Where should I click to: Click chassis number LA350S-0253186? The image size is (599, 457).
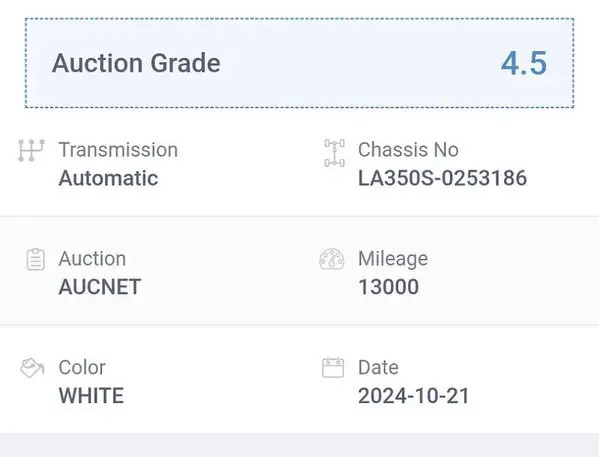(442, 178)
